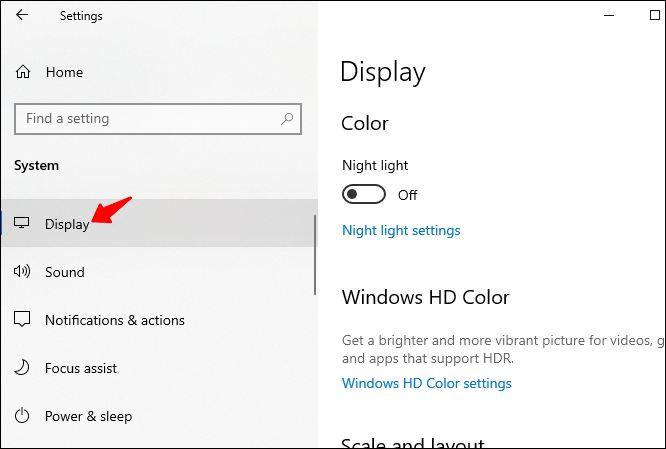Click the Display monitor icon
The height and width of the screenshot is (449, 666).
coord(22,223)
